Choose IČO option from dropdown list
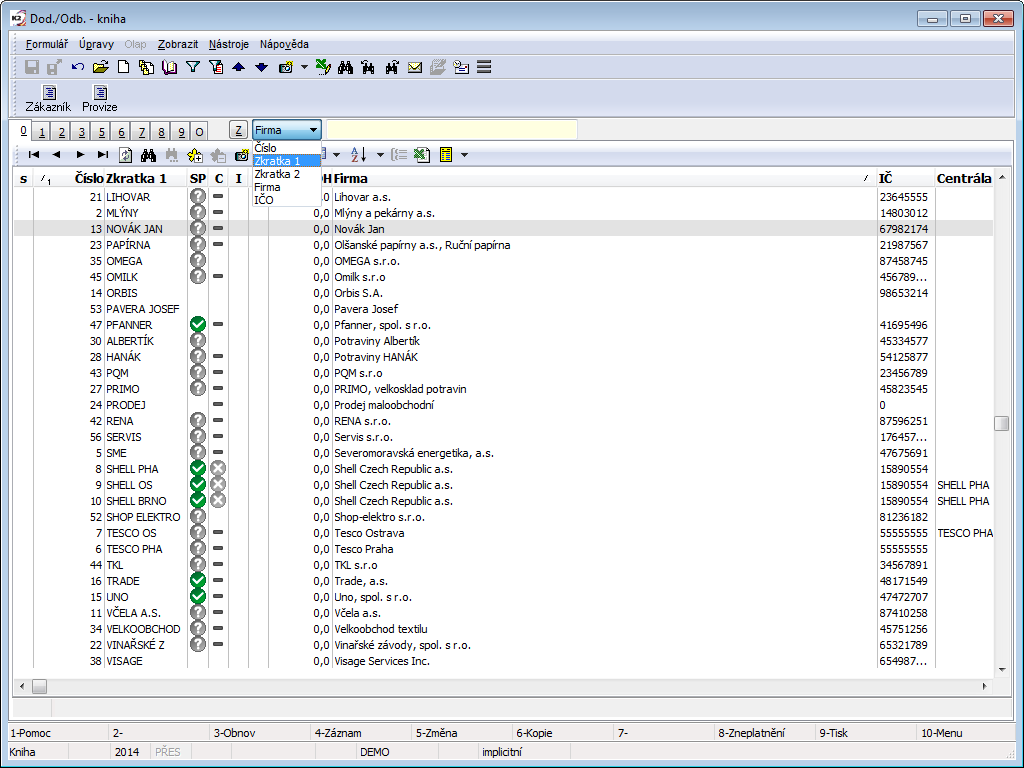The image size is (1024, 768). 264,200
